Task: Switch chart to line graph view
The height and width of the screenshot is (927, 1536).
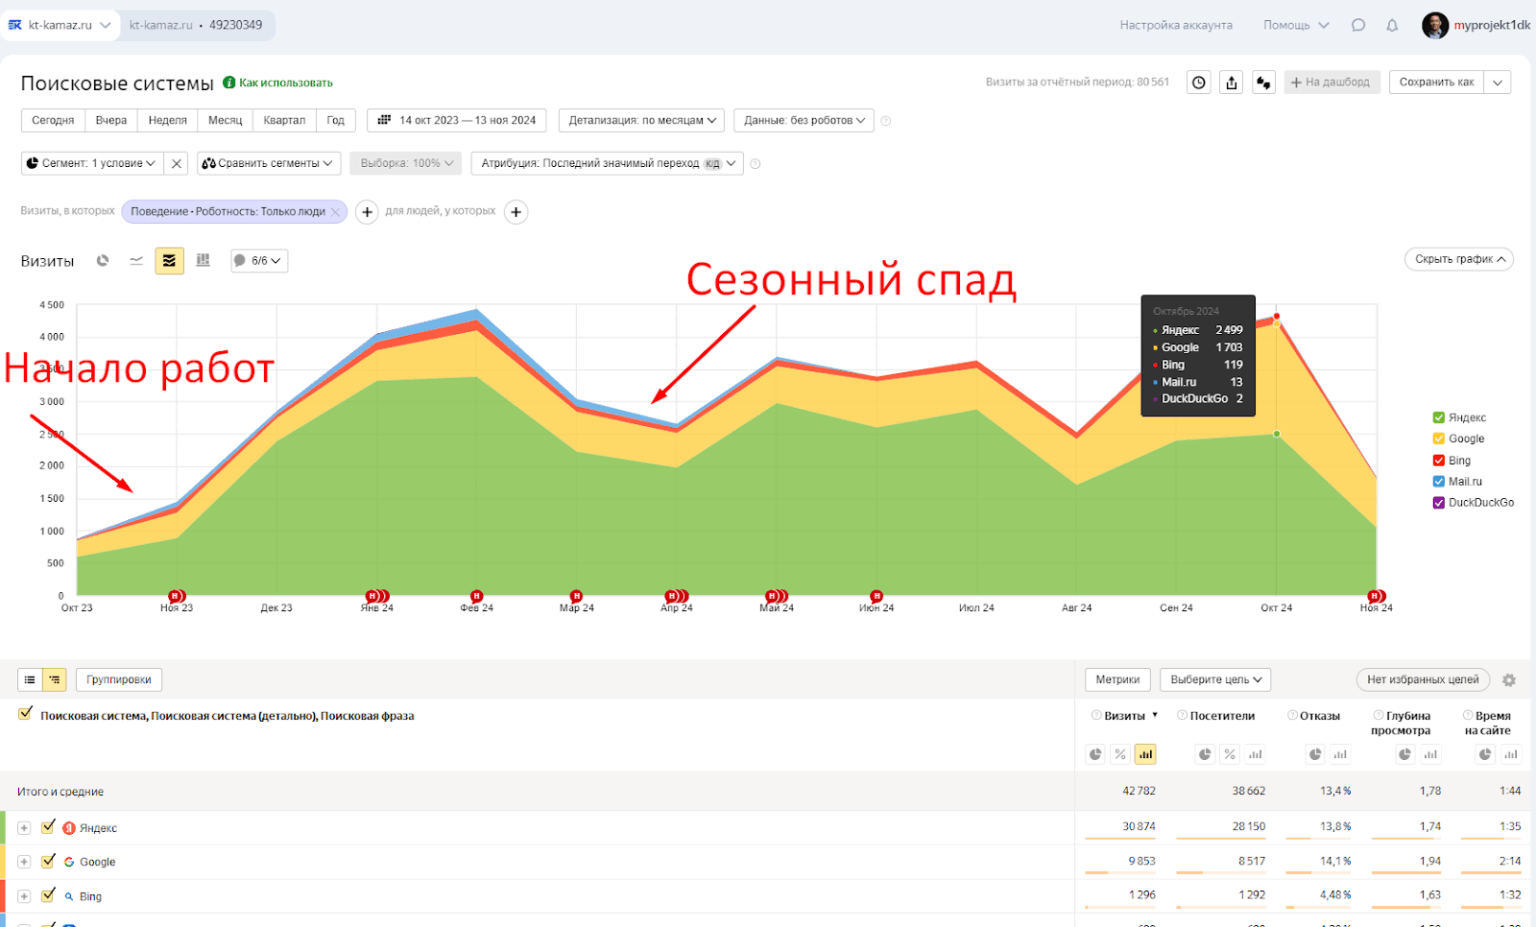Action: tap(136, 261)
